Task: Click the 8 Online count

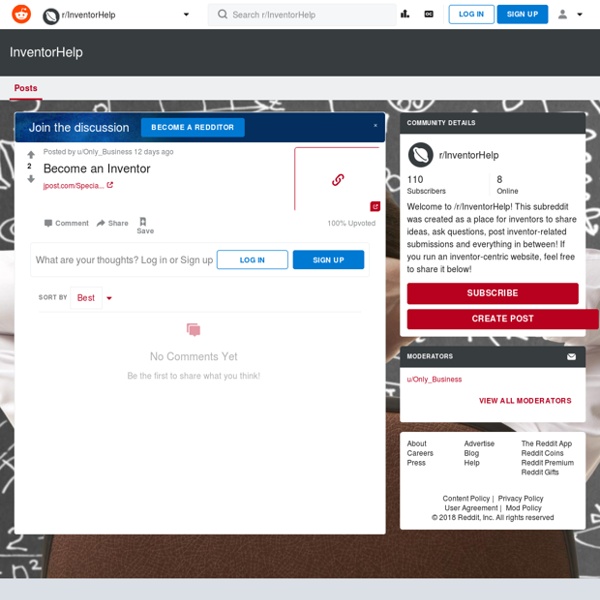Action: tap(507, 185)
